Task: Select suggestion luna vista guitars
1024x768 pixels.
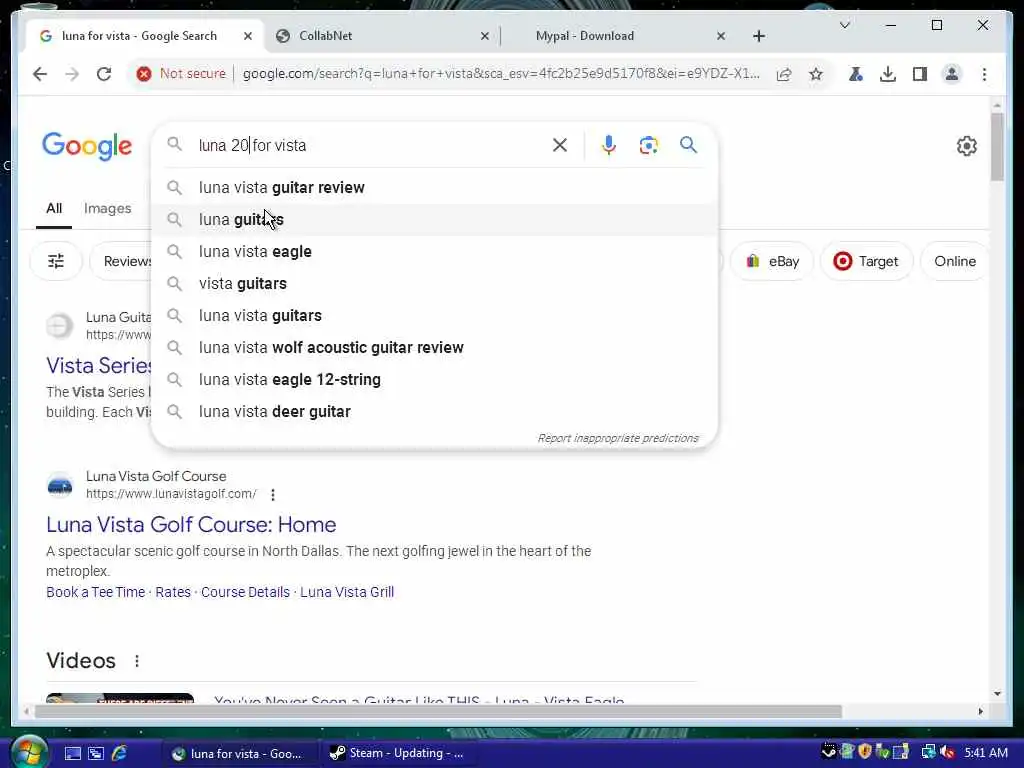Action: [434, 315]
